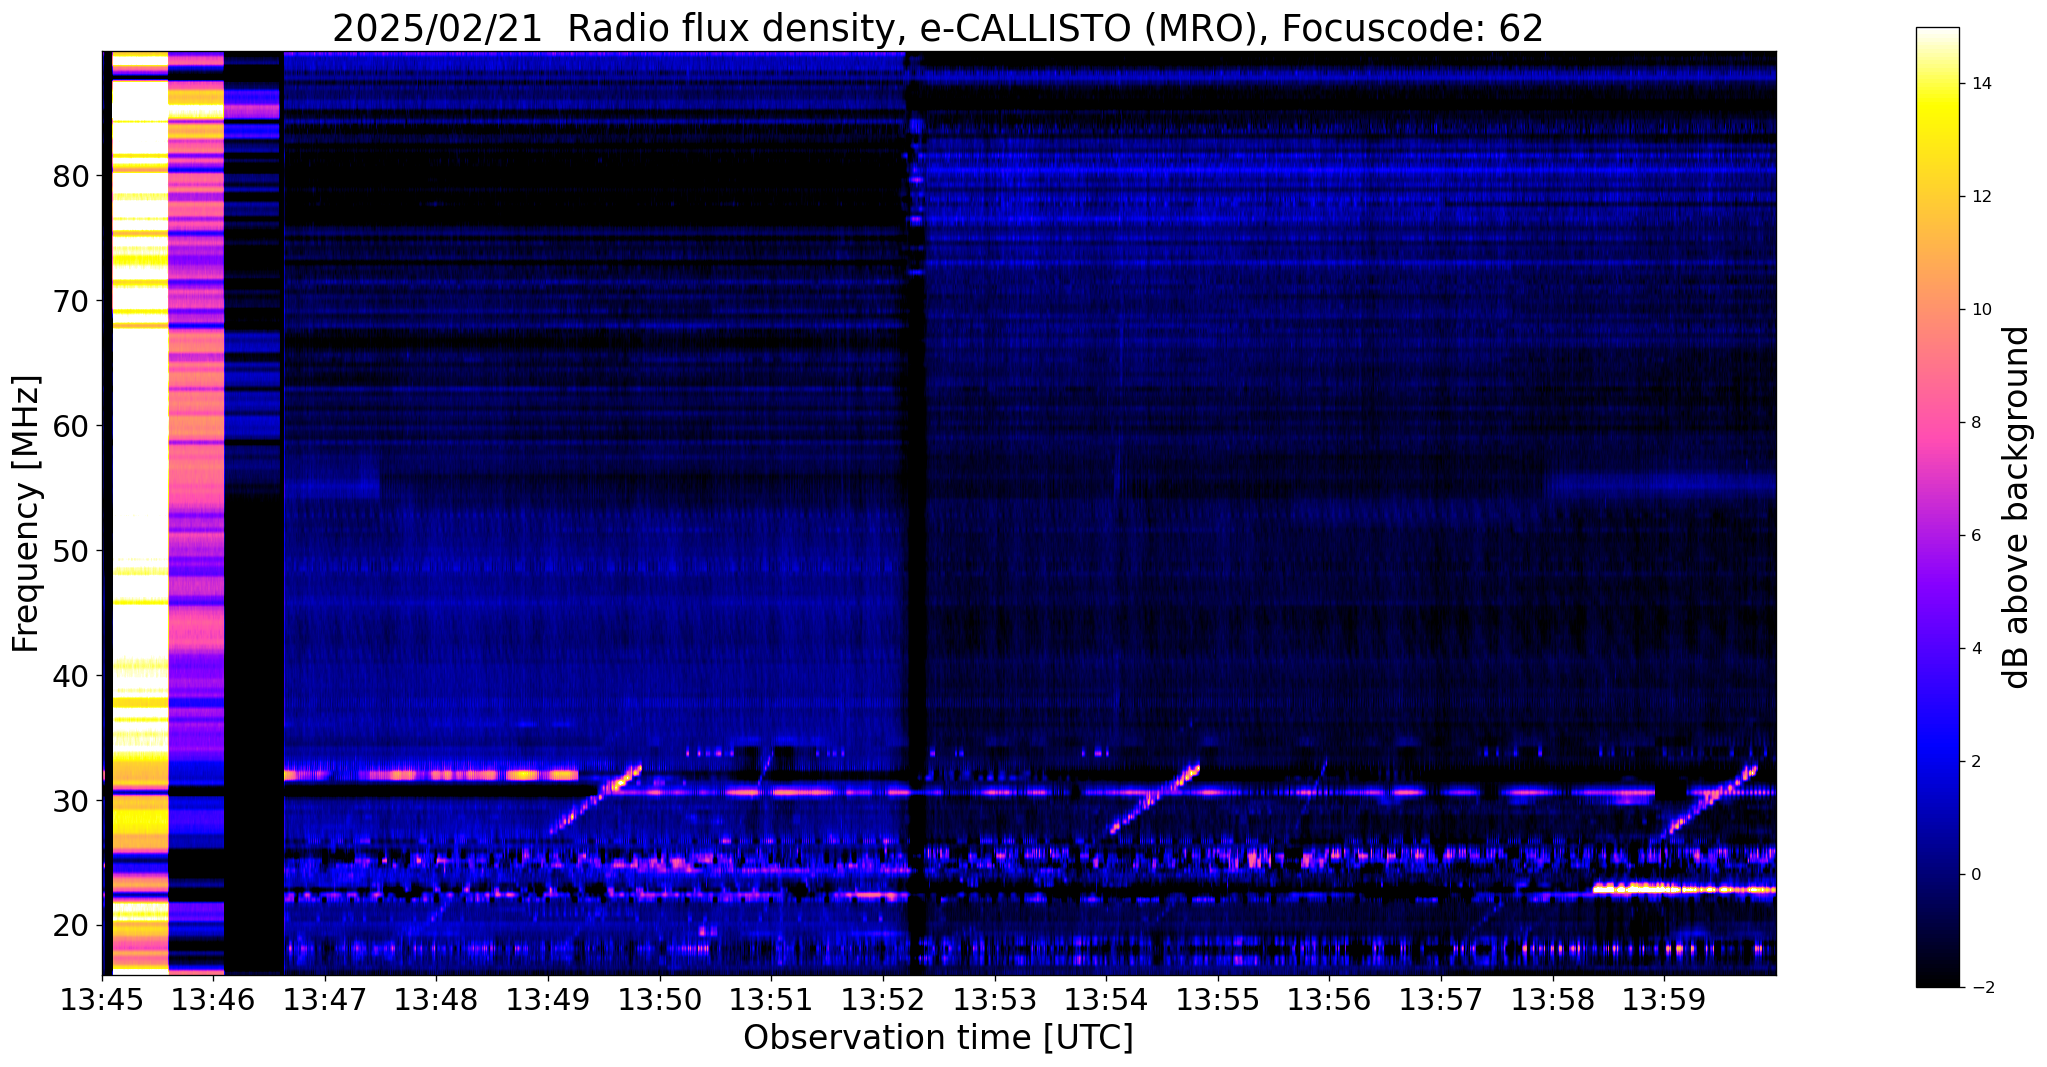Click the colorbar tick label 4
This screenshot has width=2047, height=1067.
(x=1975, y=649)
